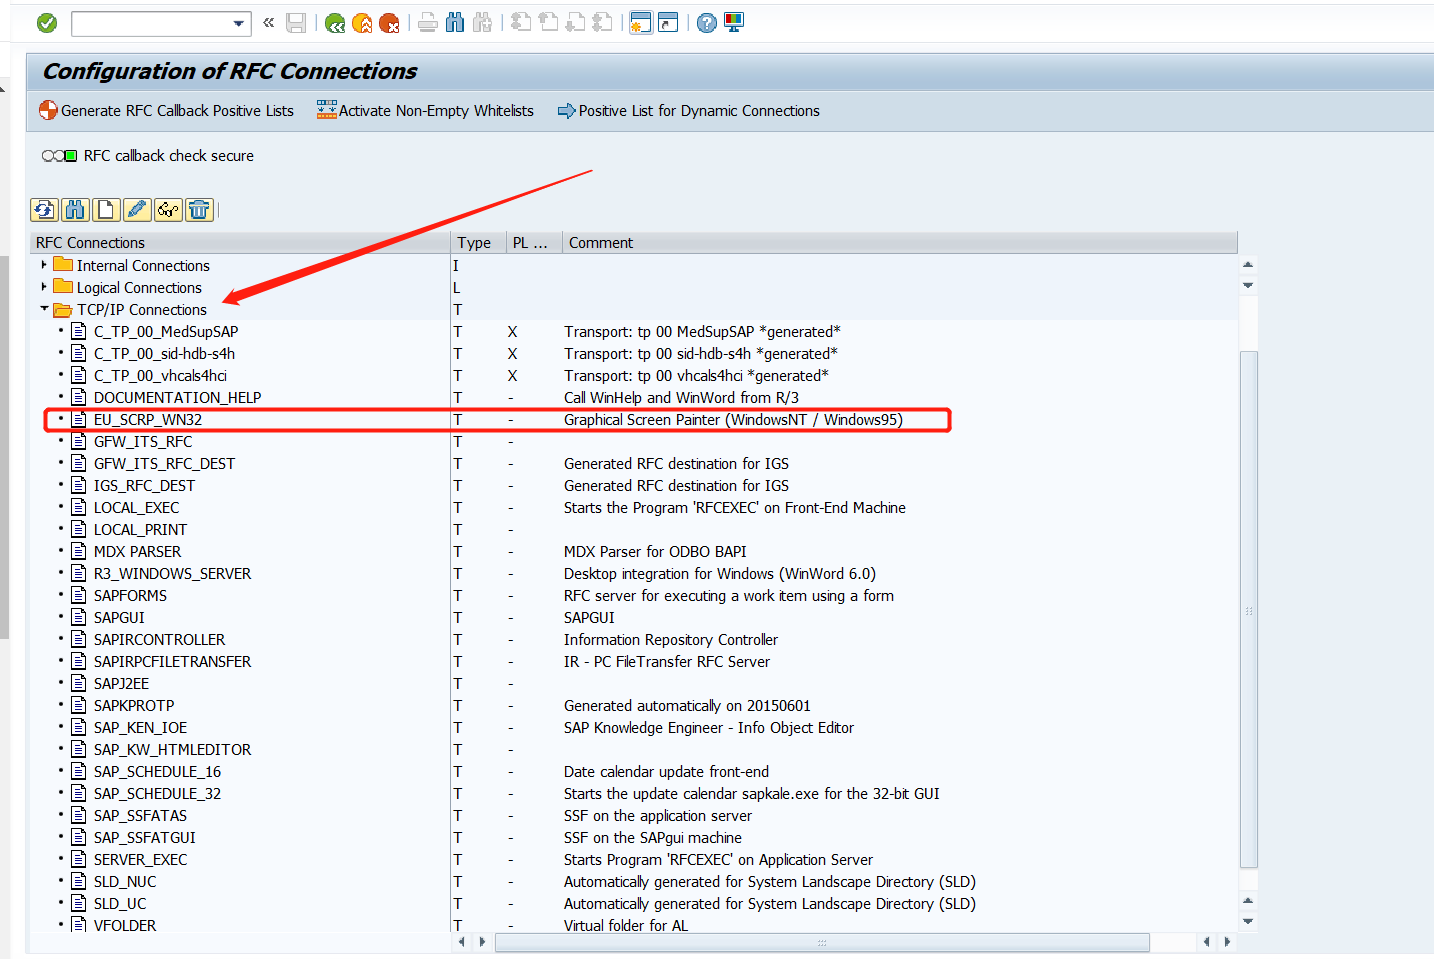Cancel the transaction with the red X icon

tap(389, 21)
